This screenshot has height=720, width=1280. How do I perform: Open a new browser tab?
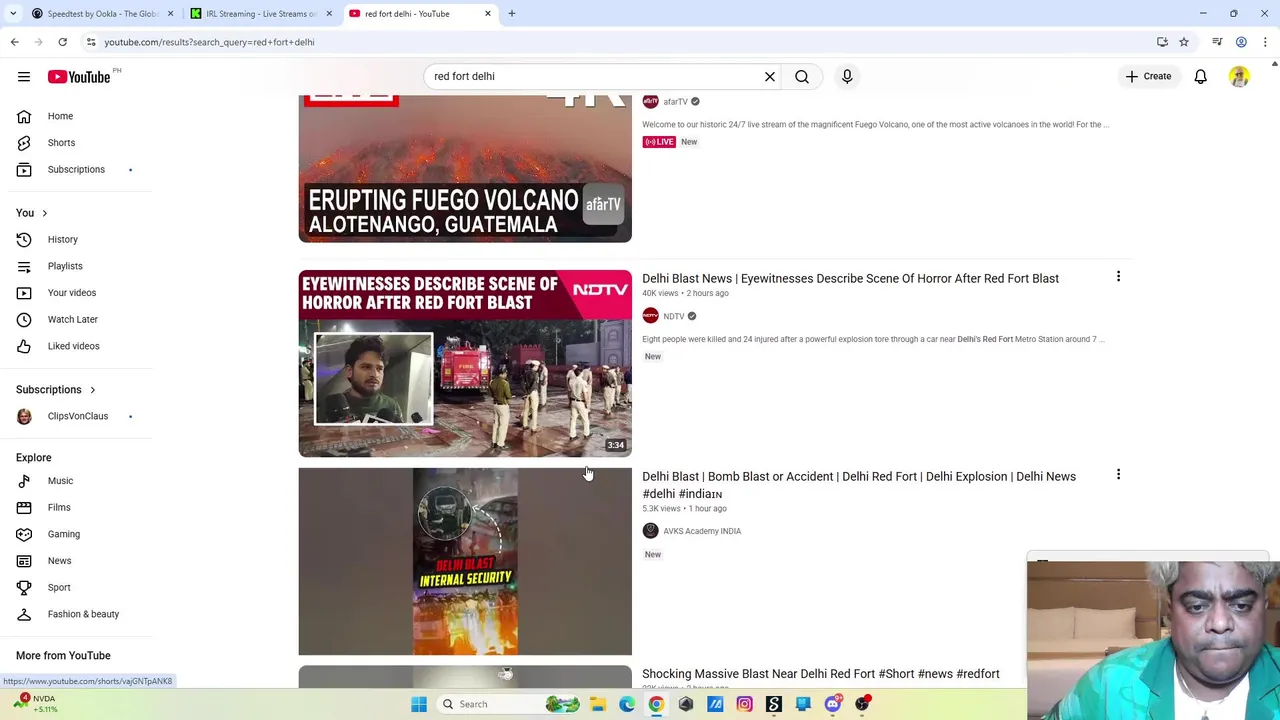click(512, 14)
